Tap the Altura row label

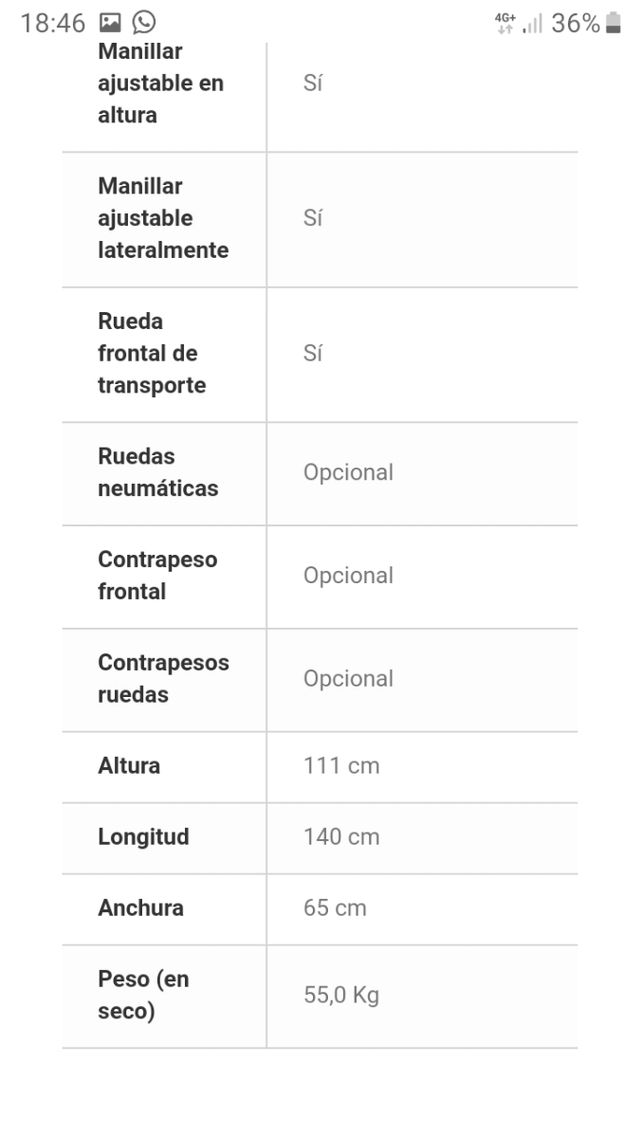[x=129, y=766]
